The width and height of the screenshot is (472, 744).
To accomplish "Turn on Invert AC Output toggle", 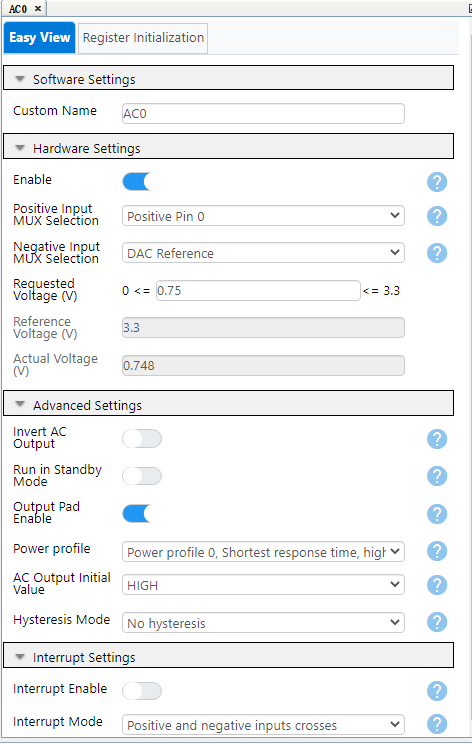I will tap(142, 439).
